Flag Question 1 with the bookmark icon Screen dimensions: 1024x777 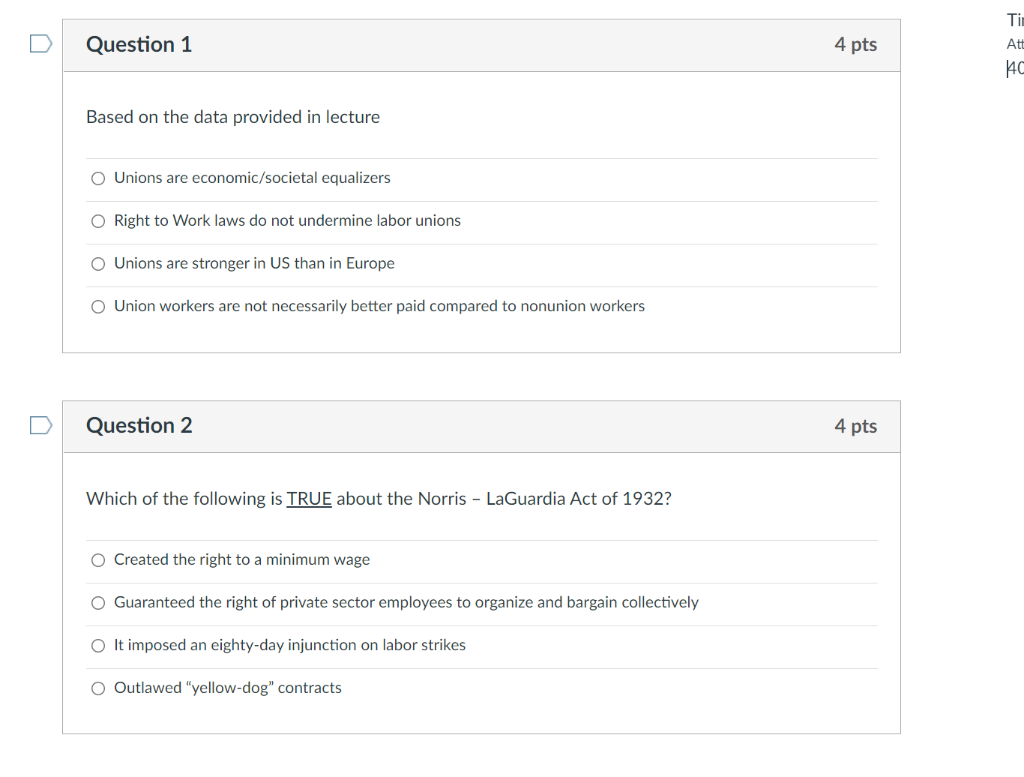point(41,44)
